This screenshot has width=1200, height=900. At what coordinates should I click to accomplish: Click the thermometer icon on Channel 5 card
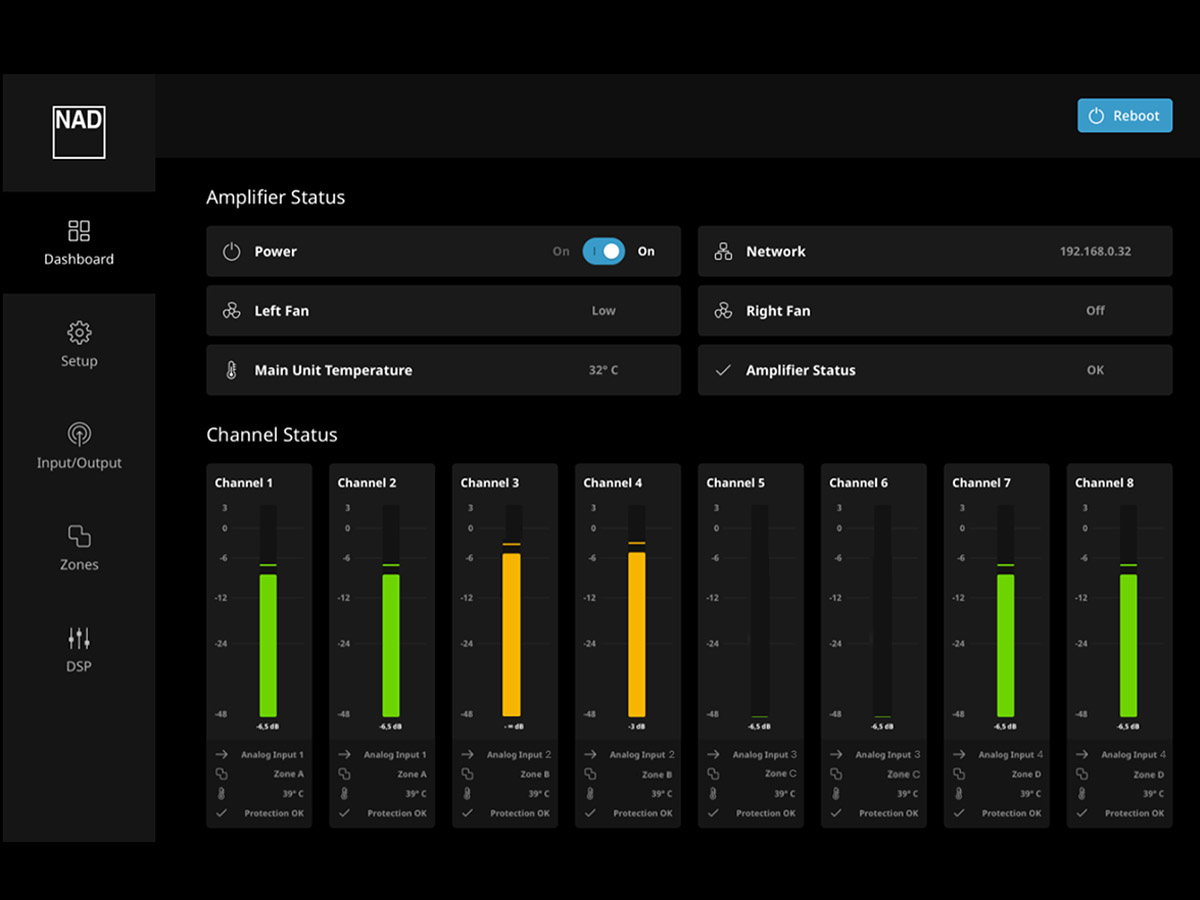click(715, 793)
